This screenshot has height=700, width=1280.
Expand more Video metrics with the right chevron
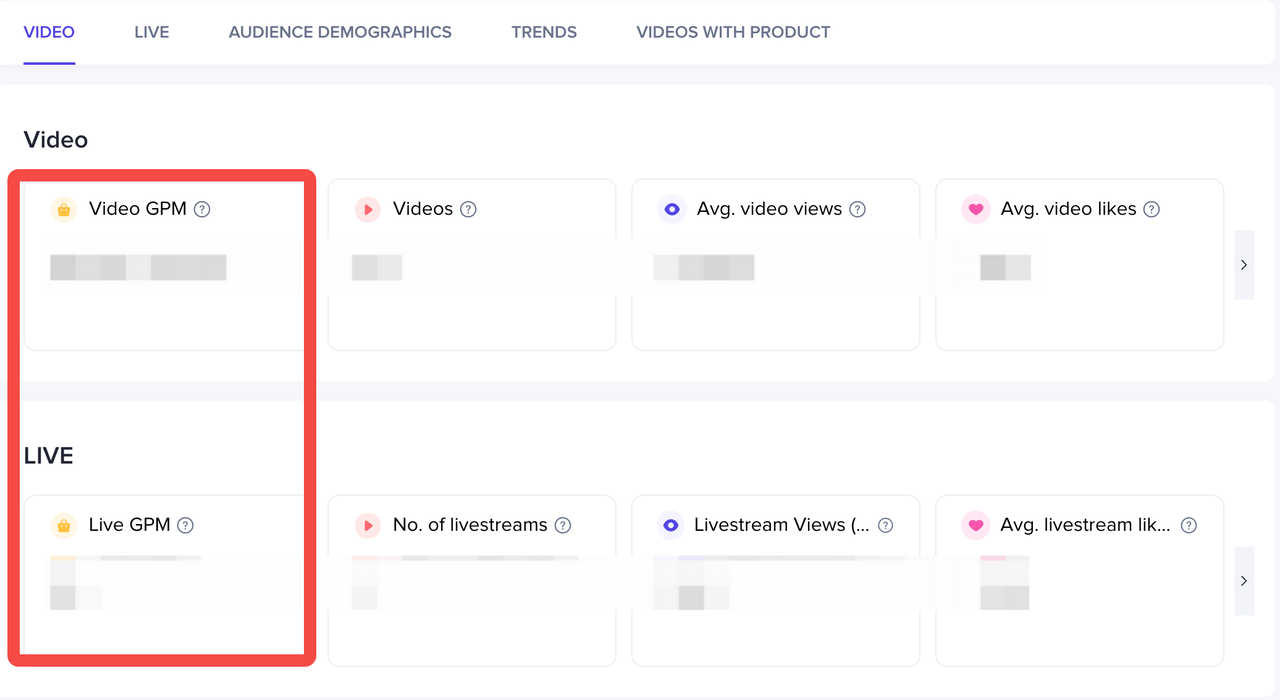tap(1243, 265)
